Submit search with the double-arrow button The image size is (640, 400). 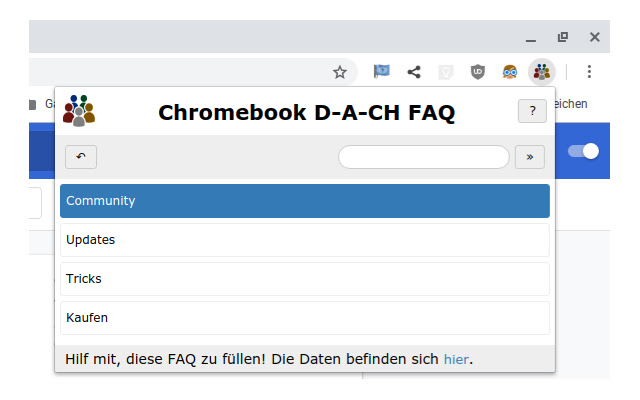click(x=530, y=157)
